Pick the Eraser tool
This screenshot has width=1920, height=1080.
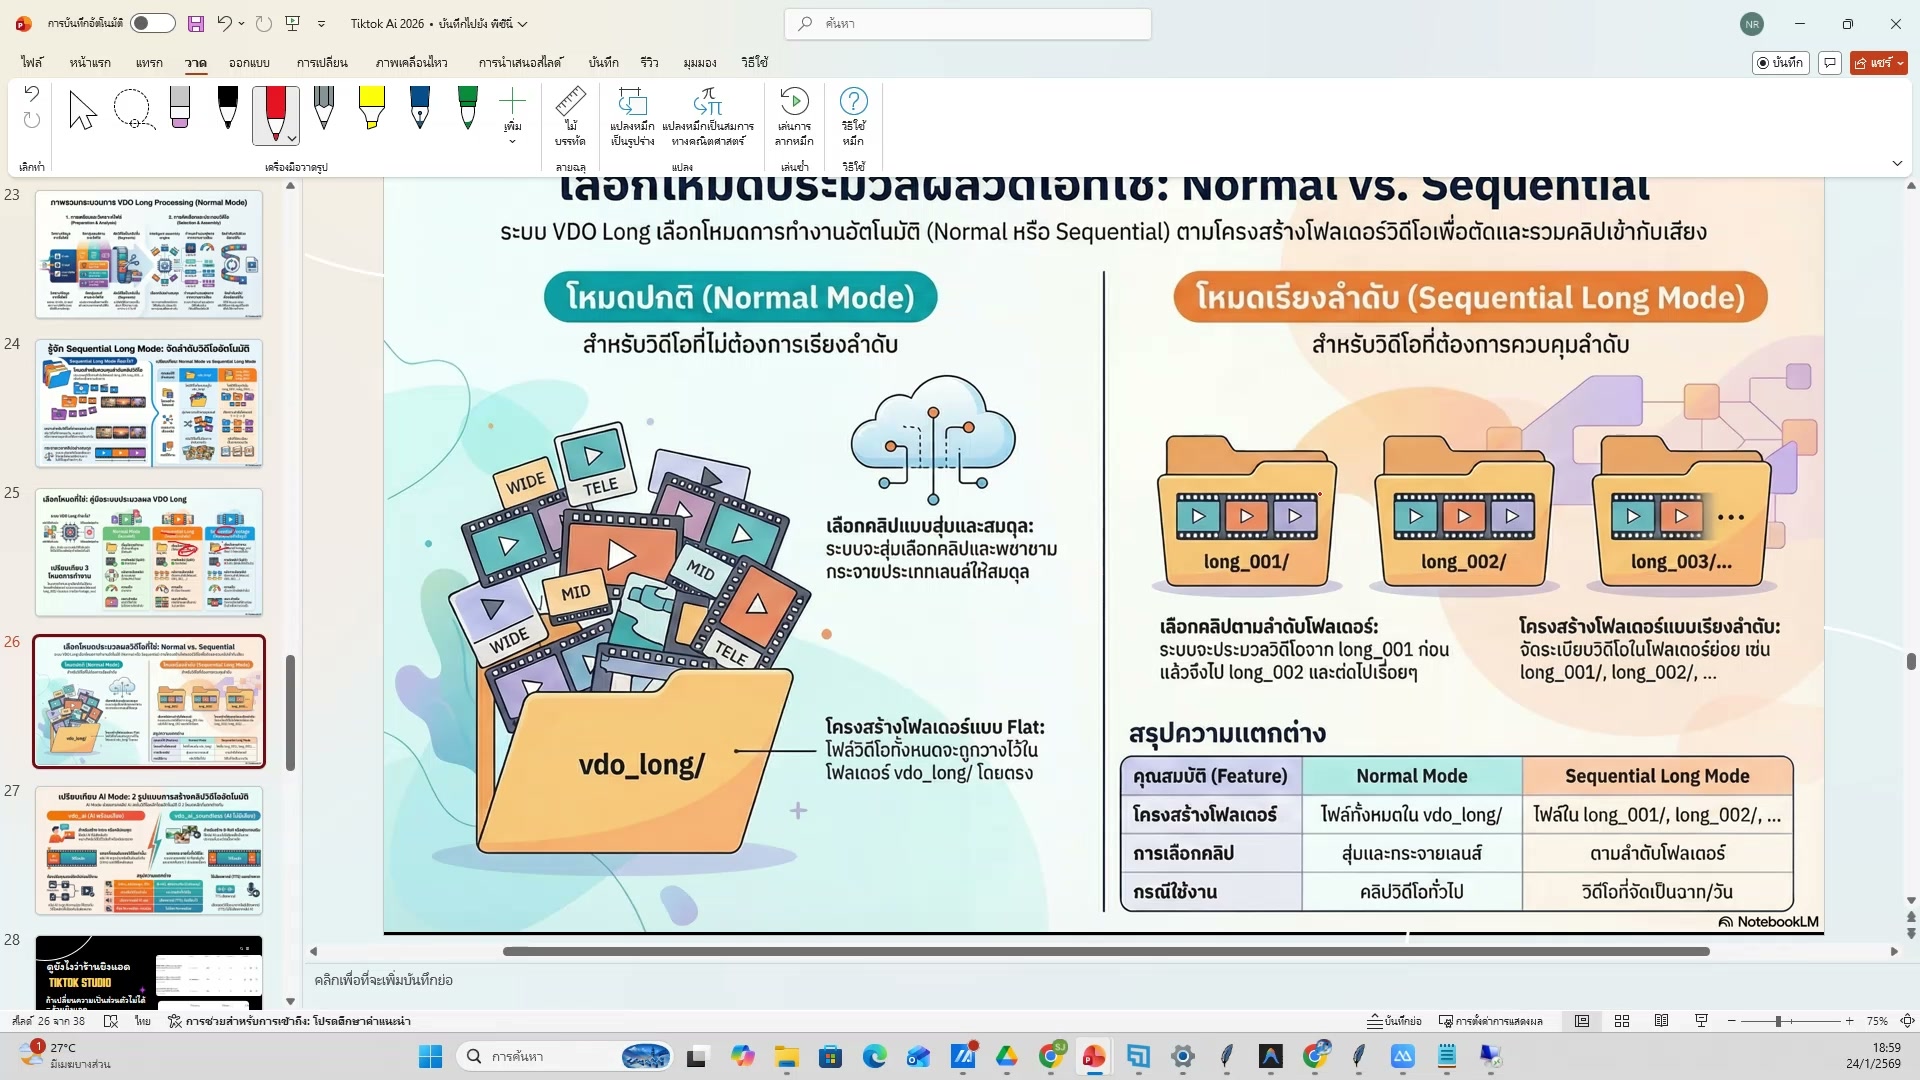click(180, 108)
